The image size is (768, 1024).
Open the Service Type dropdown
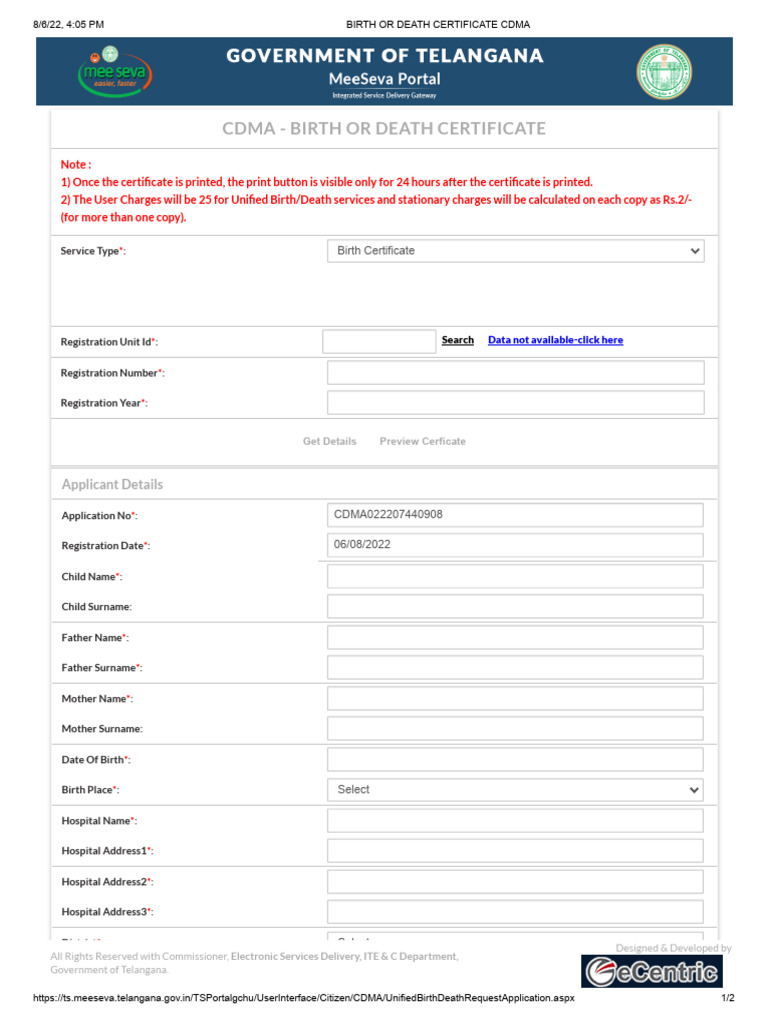(515, 251)
